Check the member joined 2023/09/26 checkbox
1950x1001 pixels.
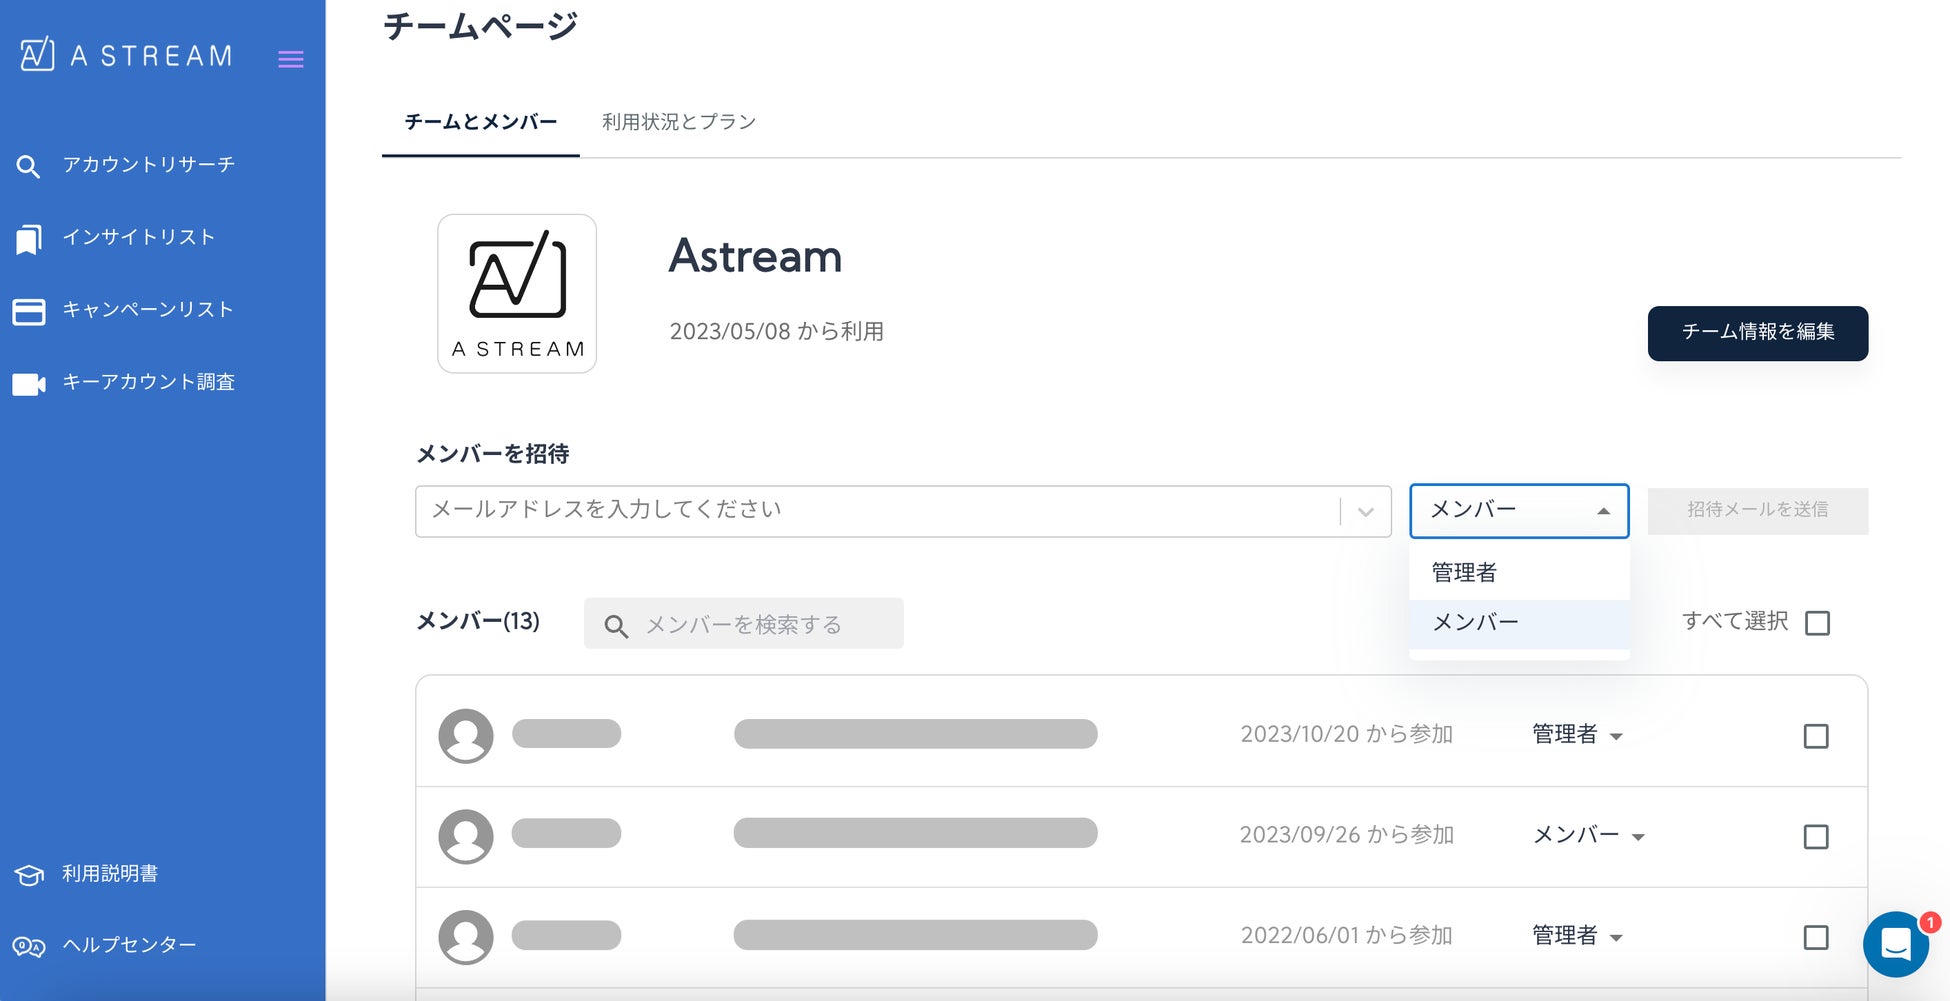pos(1816,836)
